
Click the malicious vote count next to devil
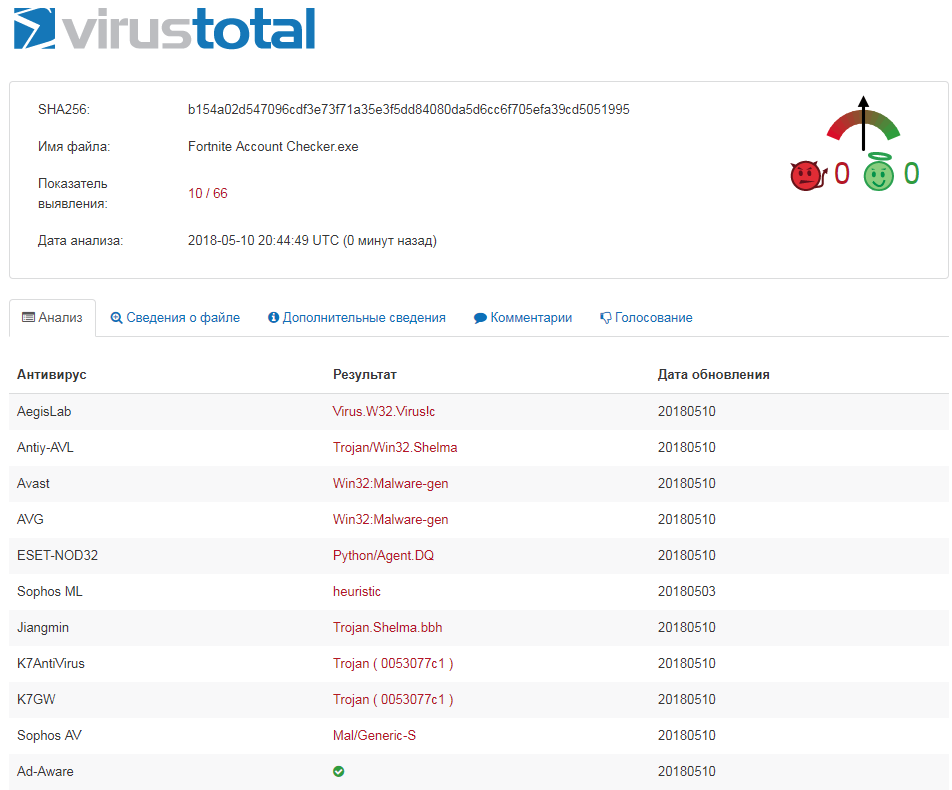pos(842,174)
